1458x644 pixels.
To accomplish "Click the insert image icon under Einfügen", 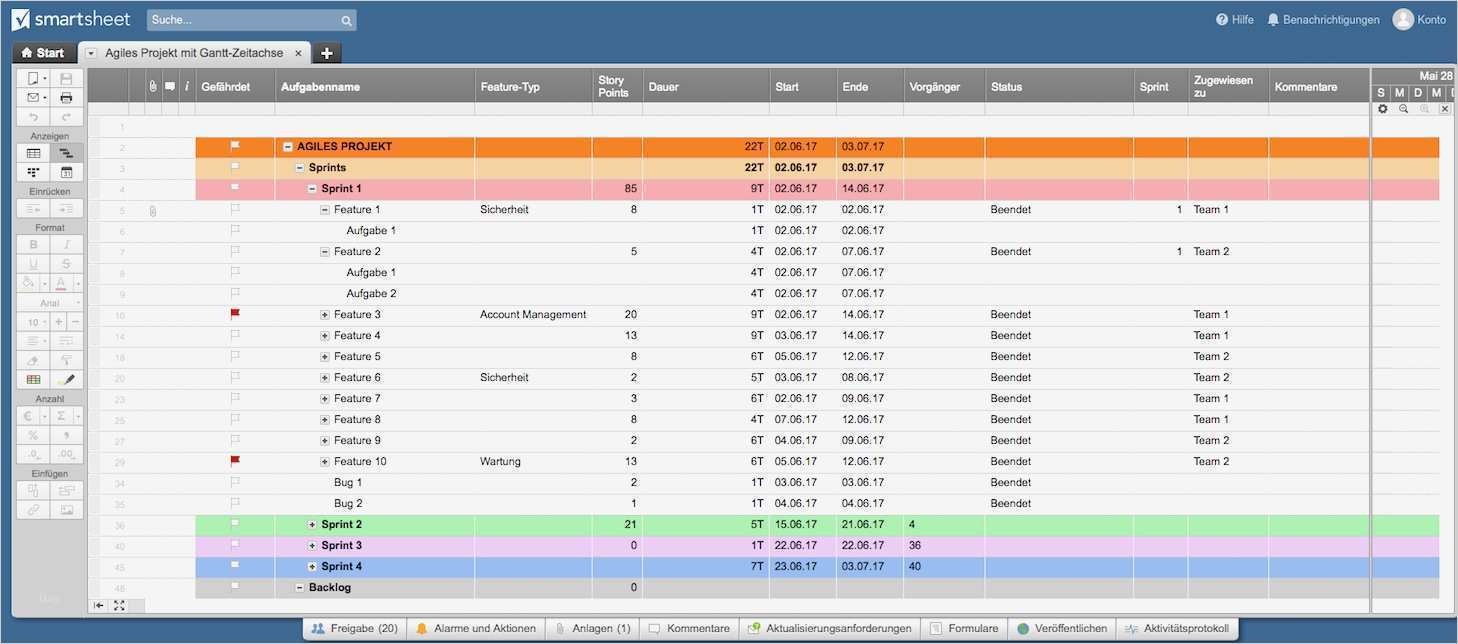I will coord(66,510).
